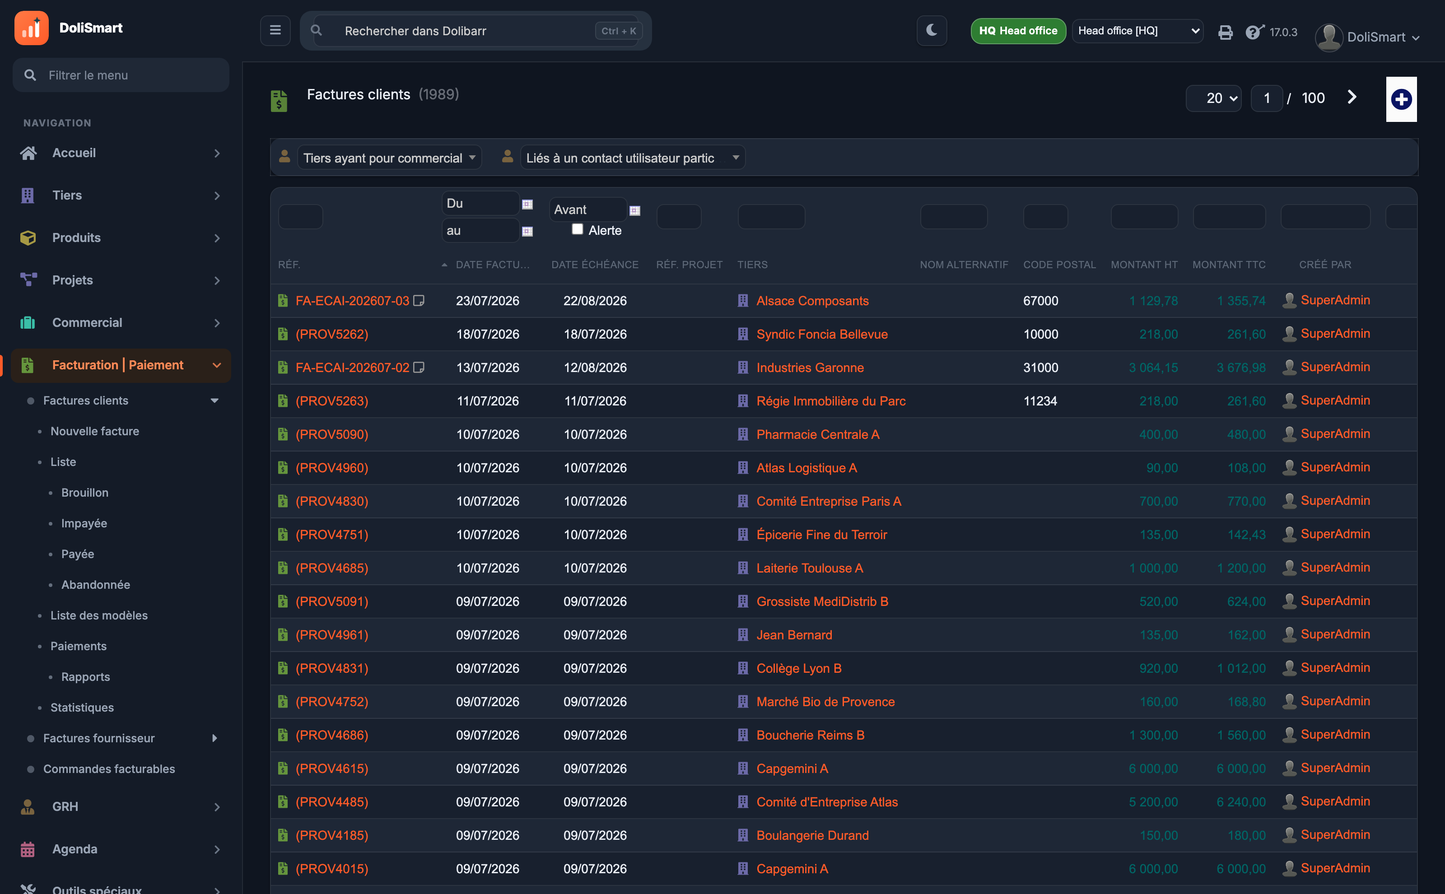Click invoice icon beside (PROV5263)
Screen dimensions: 1445x894
[283, 401]
